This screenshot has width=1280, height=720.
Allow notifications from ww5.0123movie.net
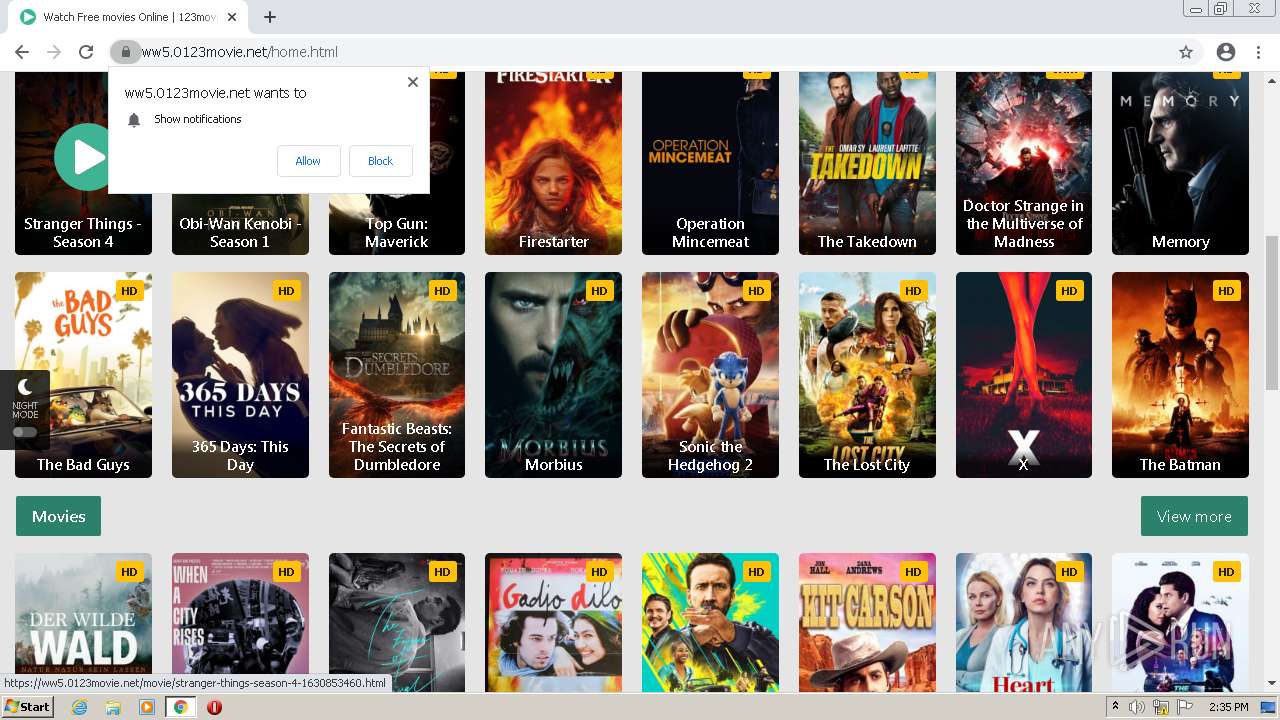pyautogui.click(x=308, y=161)
